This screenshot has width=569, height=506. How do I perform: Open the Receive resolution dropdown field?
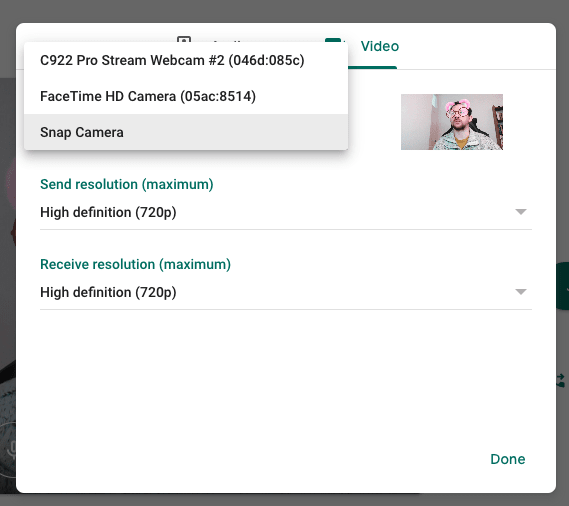click(286, 292)
